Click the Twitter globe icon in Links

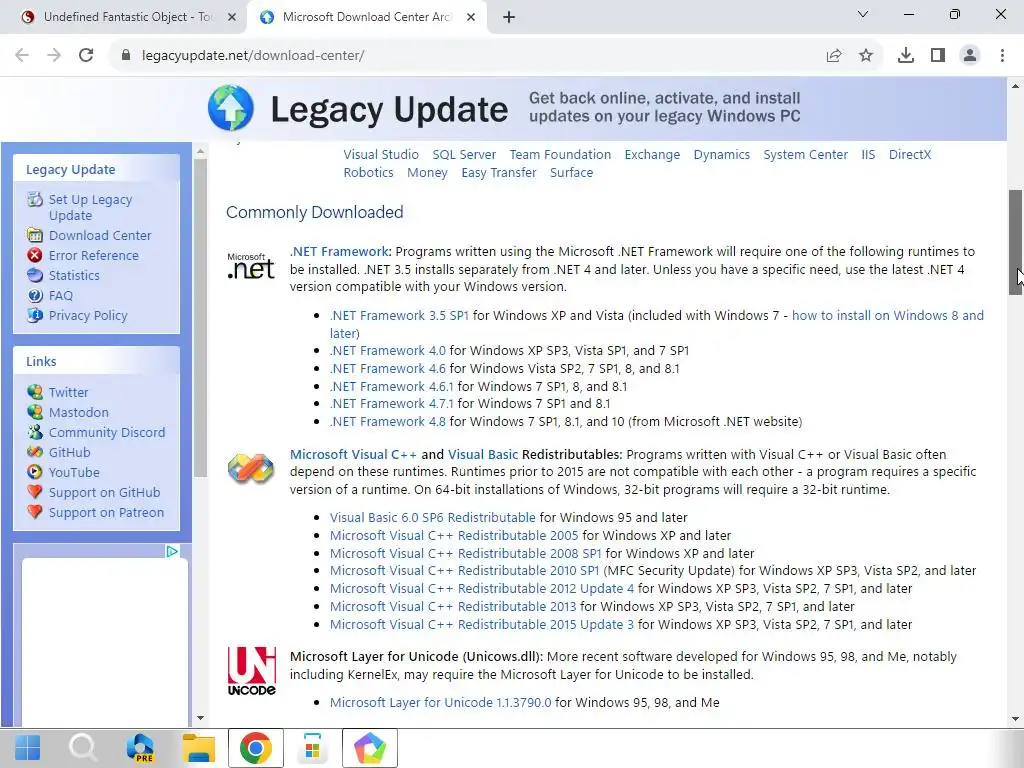(x=35, y=392)
